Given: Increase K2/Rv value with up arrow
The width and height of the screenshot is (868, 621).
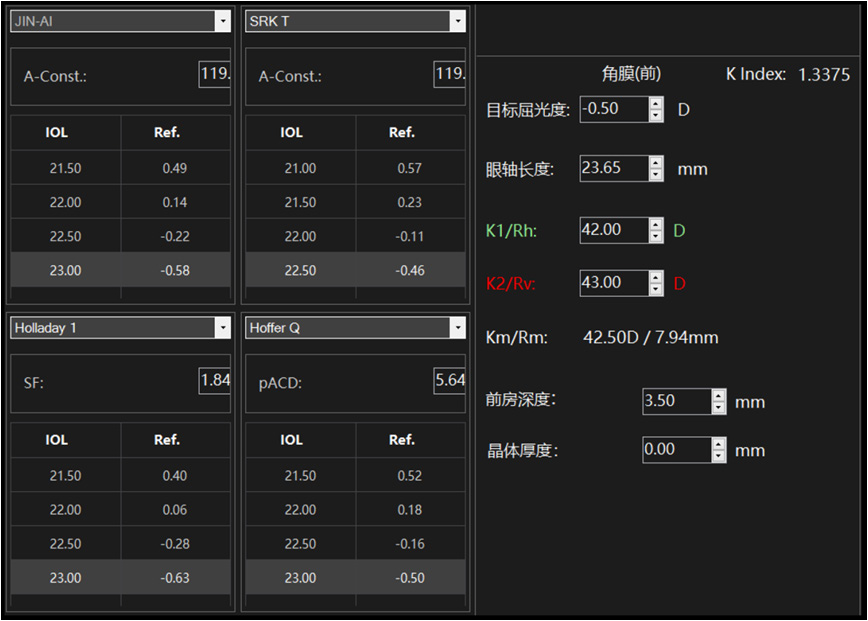Looking at the screenshot, I should [x=656, y=277].
